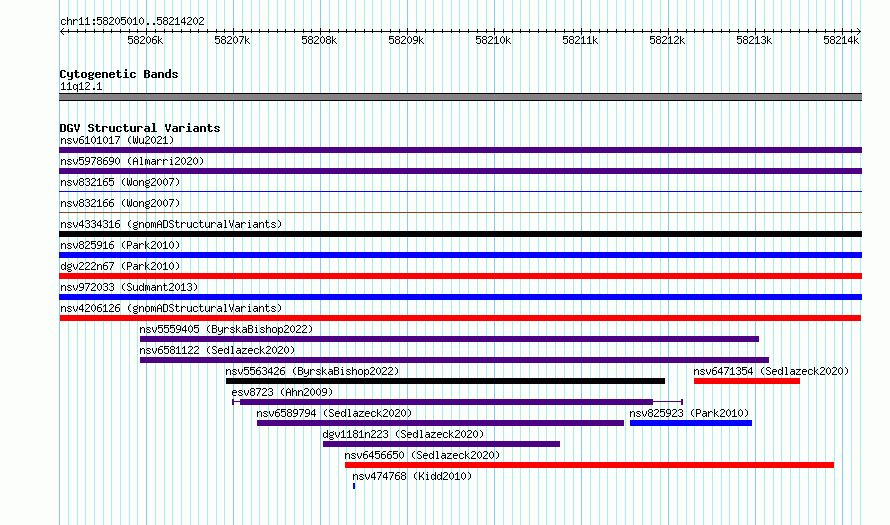Click the blue nsv825916 variant bar
890x525 pixels.
click(x=460, y=255)
